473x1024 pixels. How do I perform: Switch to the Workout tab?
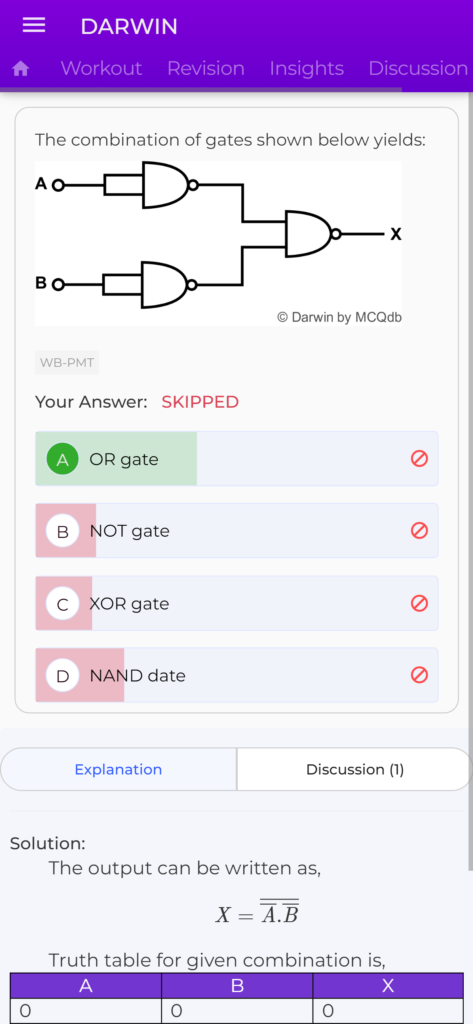click(x=101, y=69)
